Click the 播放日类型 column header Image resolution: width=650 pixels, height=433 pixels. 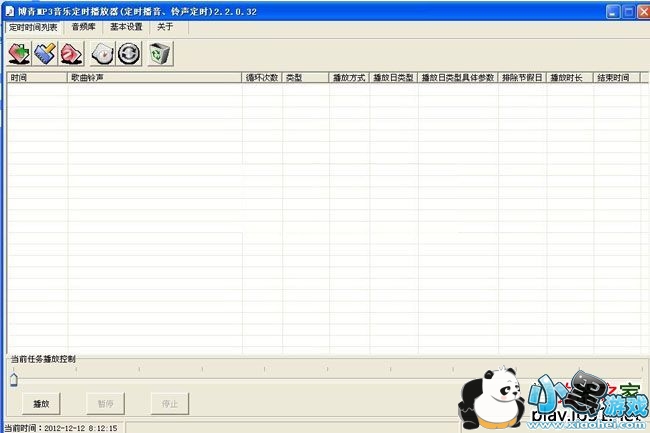(x=393, y=77)
